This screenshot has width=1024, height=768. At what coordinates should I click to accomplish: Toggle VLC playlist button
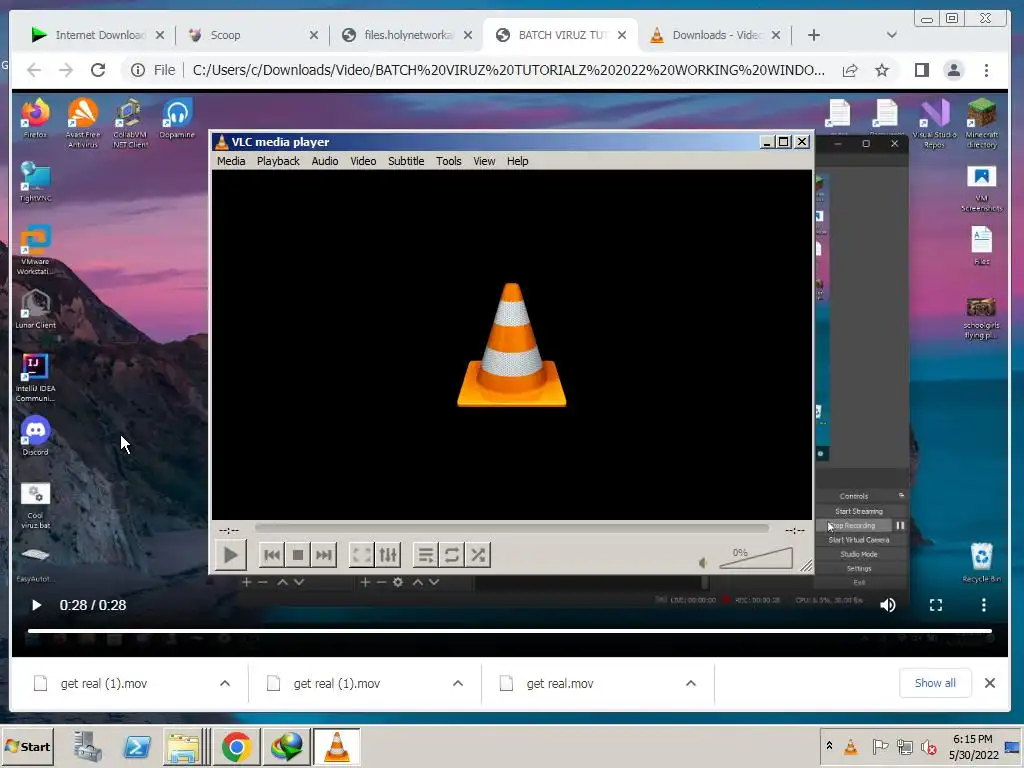pos(426,555)
